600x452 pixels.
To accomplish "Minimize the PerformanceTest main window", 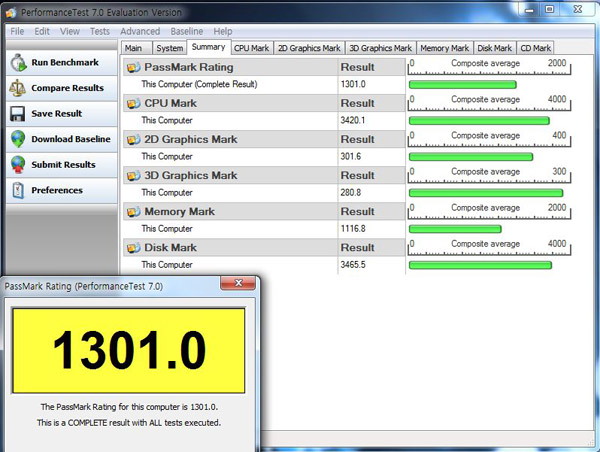I will (529, 10).
